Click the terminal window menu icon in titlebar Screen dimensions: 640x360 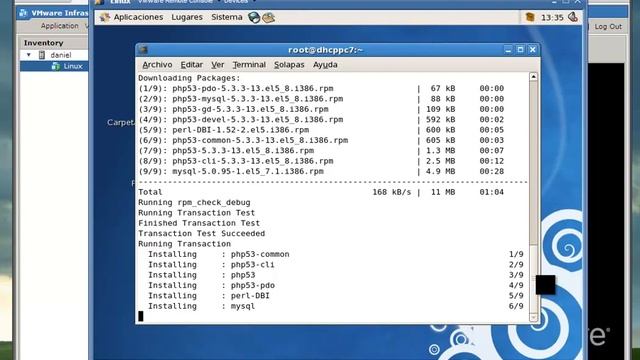[x=142, y=50]
